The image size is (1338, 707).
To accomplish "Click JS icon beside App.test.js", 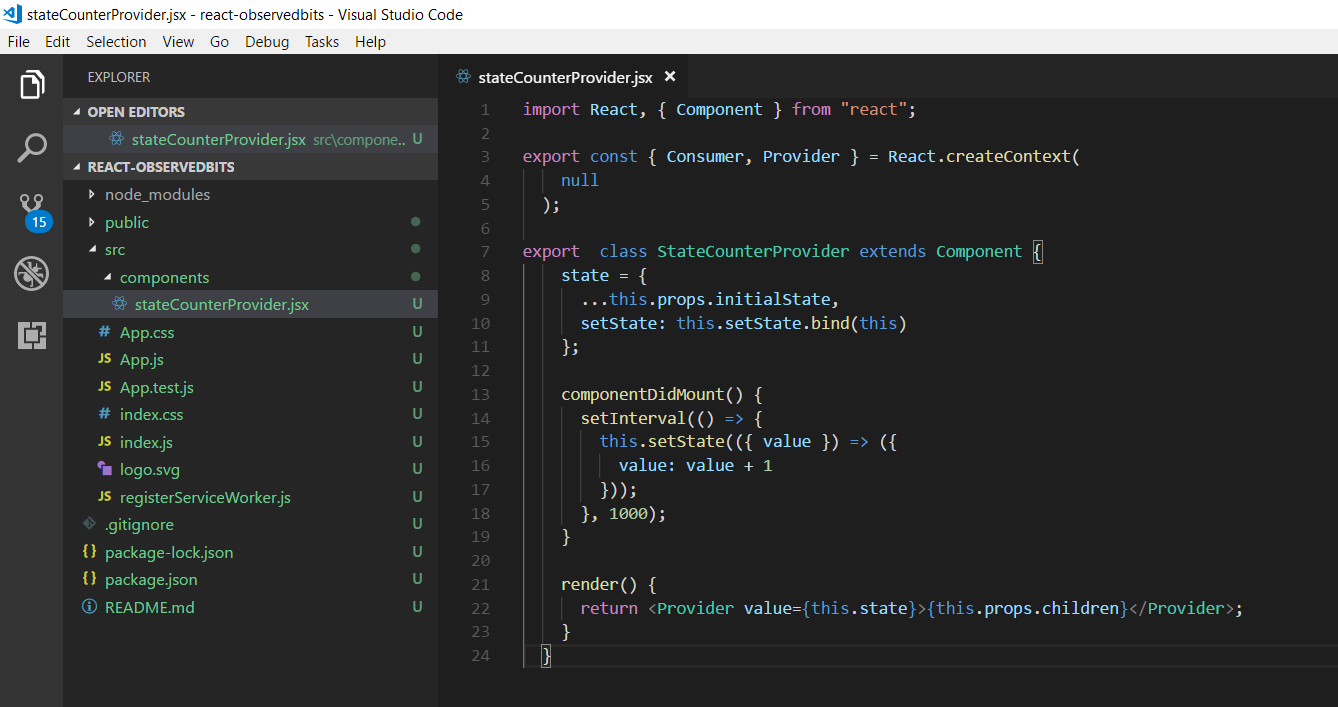I will pyautogui.click(x=104, y=387).
